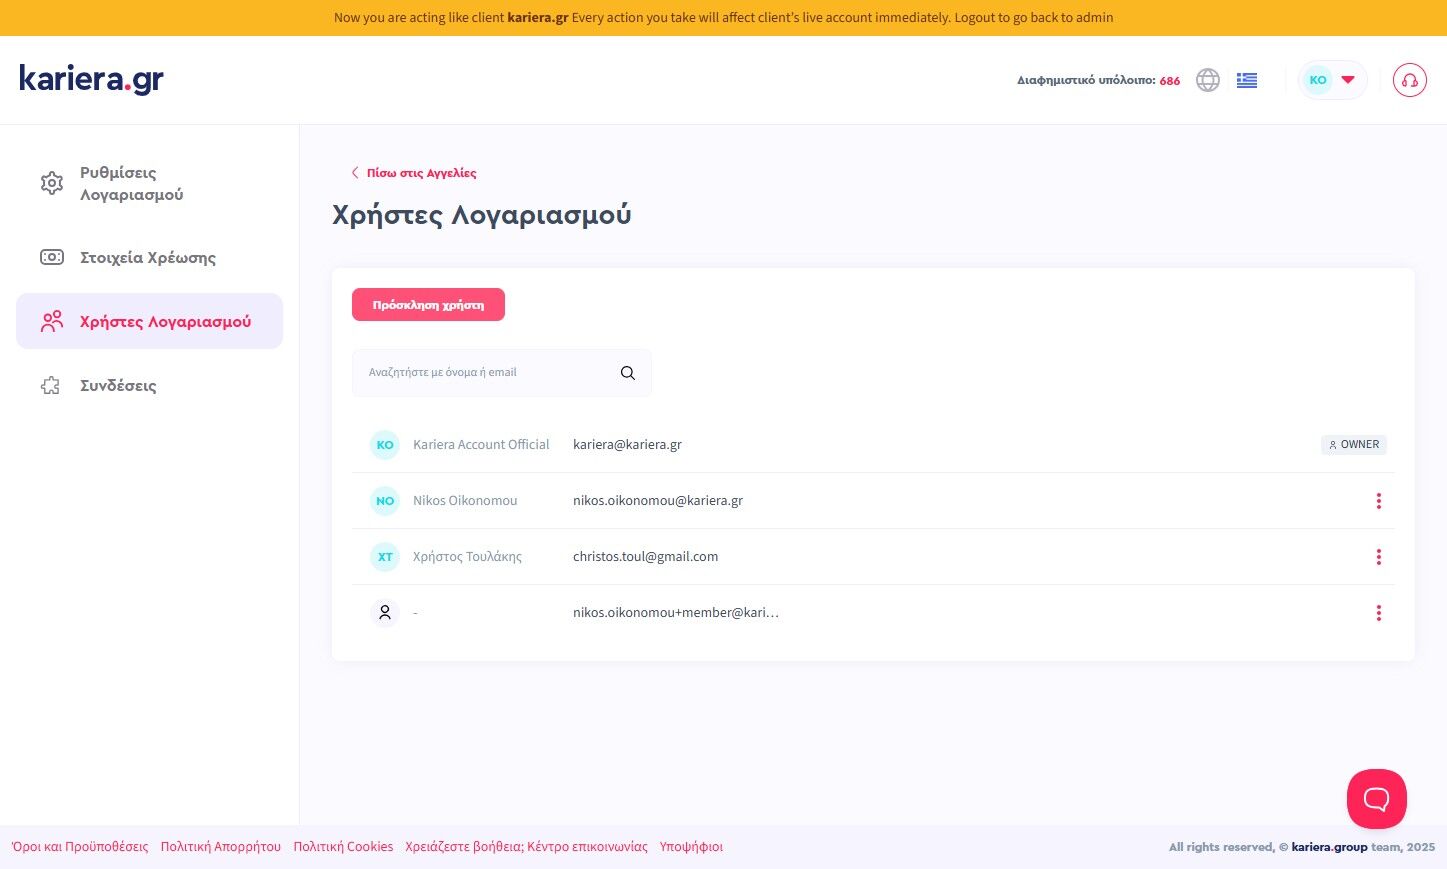
Task: Click the Greek flag icon
Action: (x=1247, y=80)
